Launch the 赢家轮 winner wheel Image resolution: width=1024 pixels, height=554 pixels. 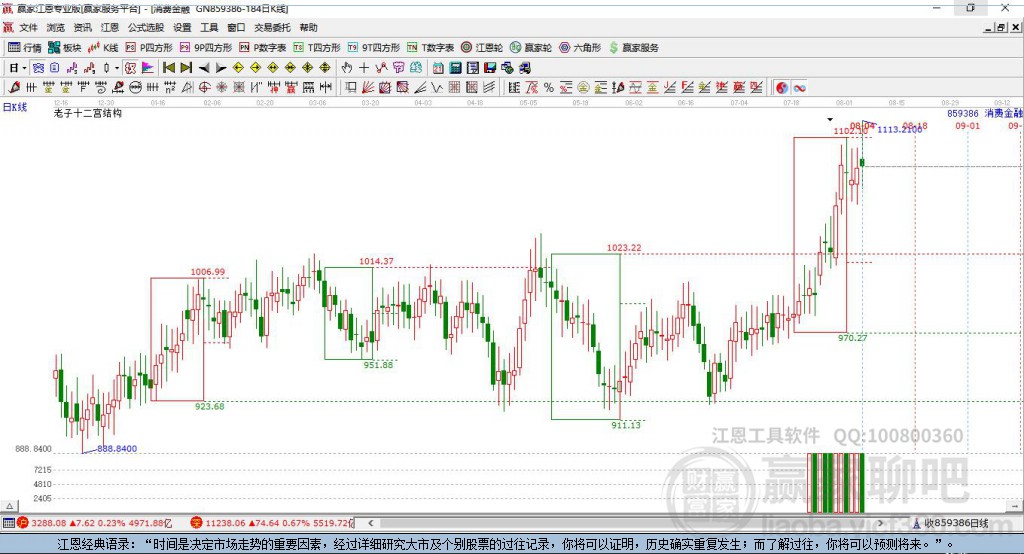[x=531, y=48]
